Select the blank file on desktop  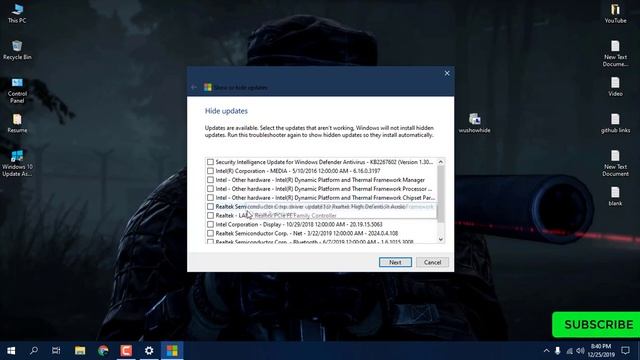[615, 196]
